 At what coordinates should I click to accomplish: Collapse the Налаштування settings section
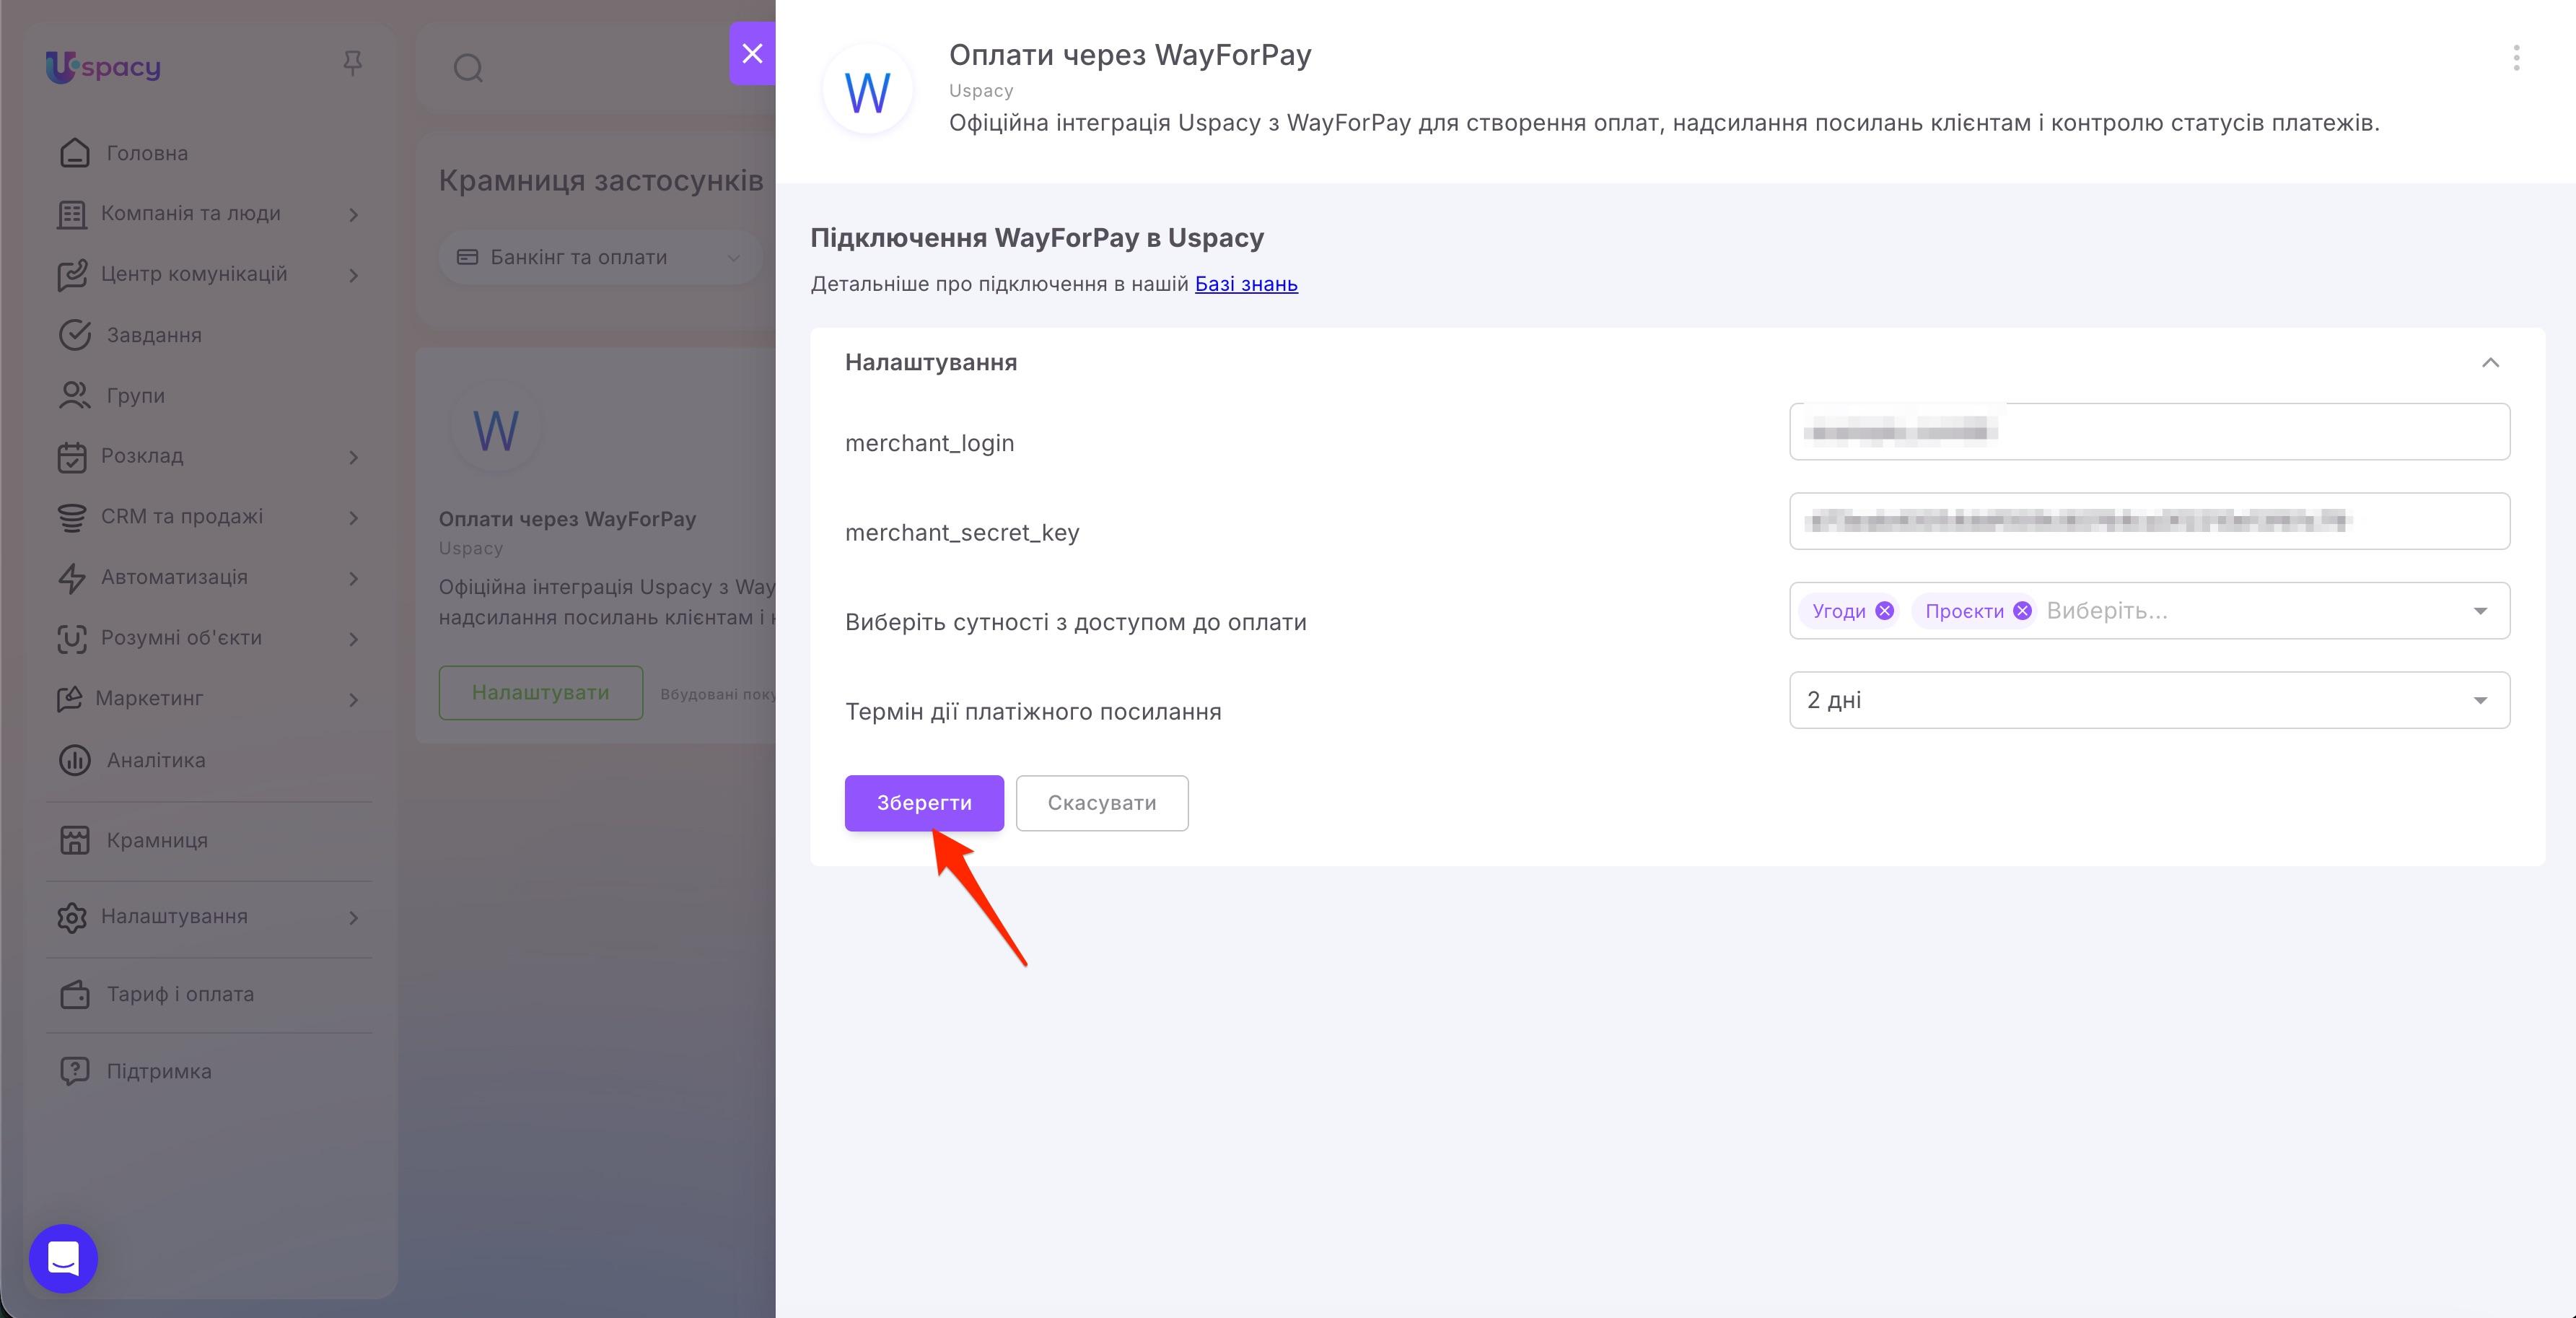2490,363
